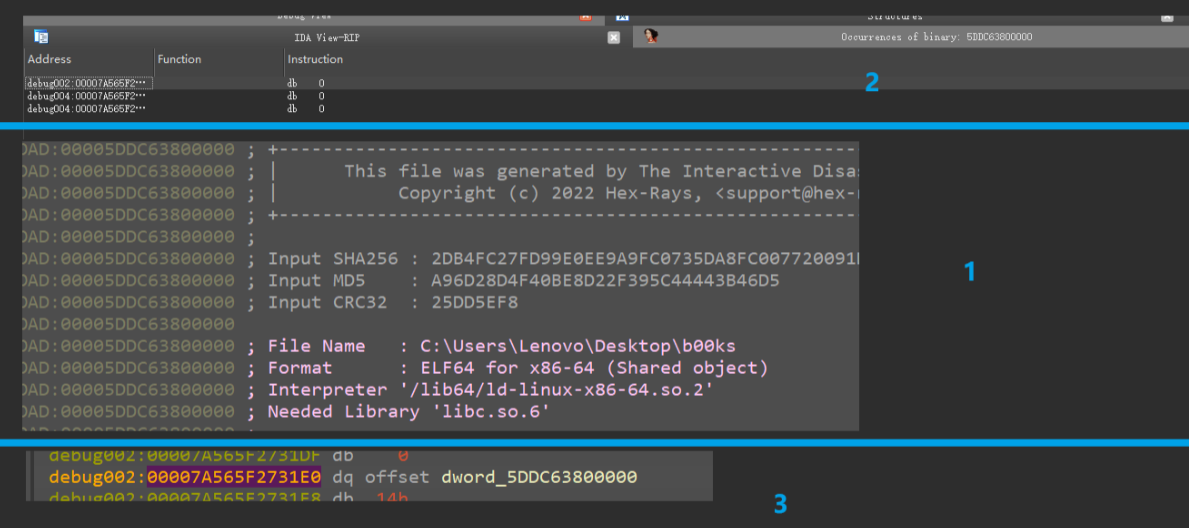Open the Occurrences of binary 5DDC63800000 tab
This screenshot has height=528, width=1189.
click(936, 37)
